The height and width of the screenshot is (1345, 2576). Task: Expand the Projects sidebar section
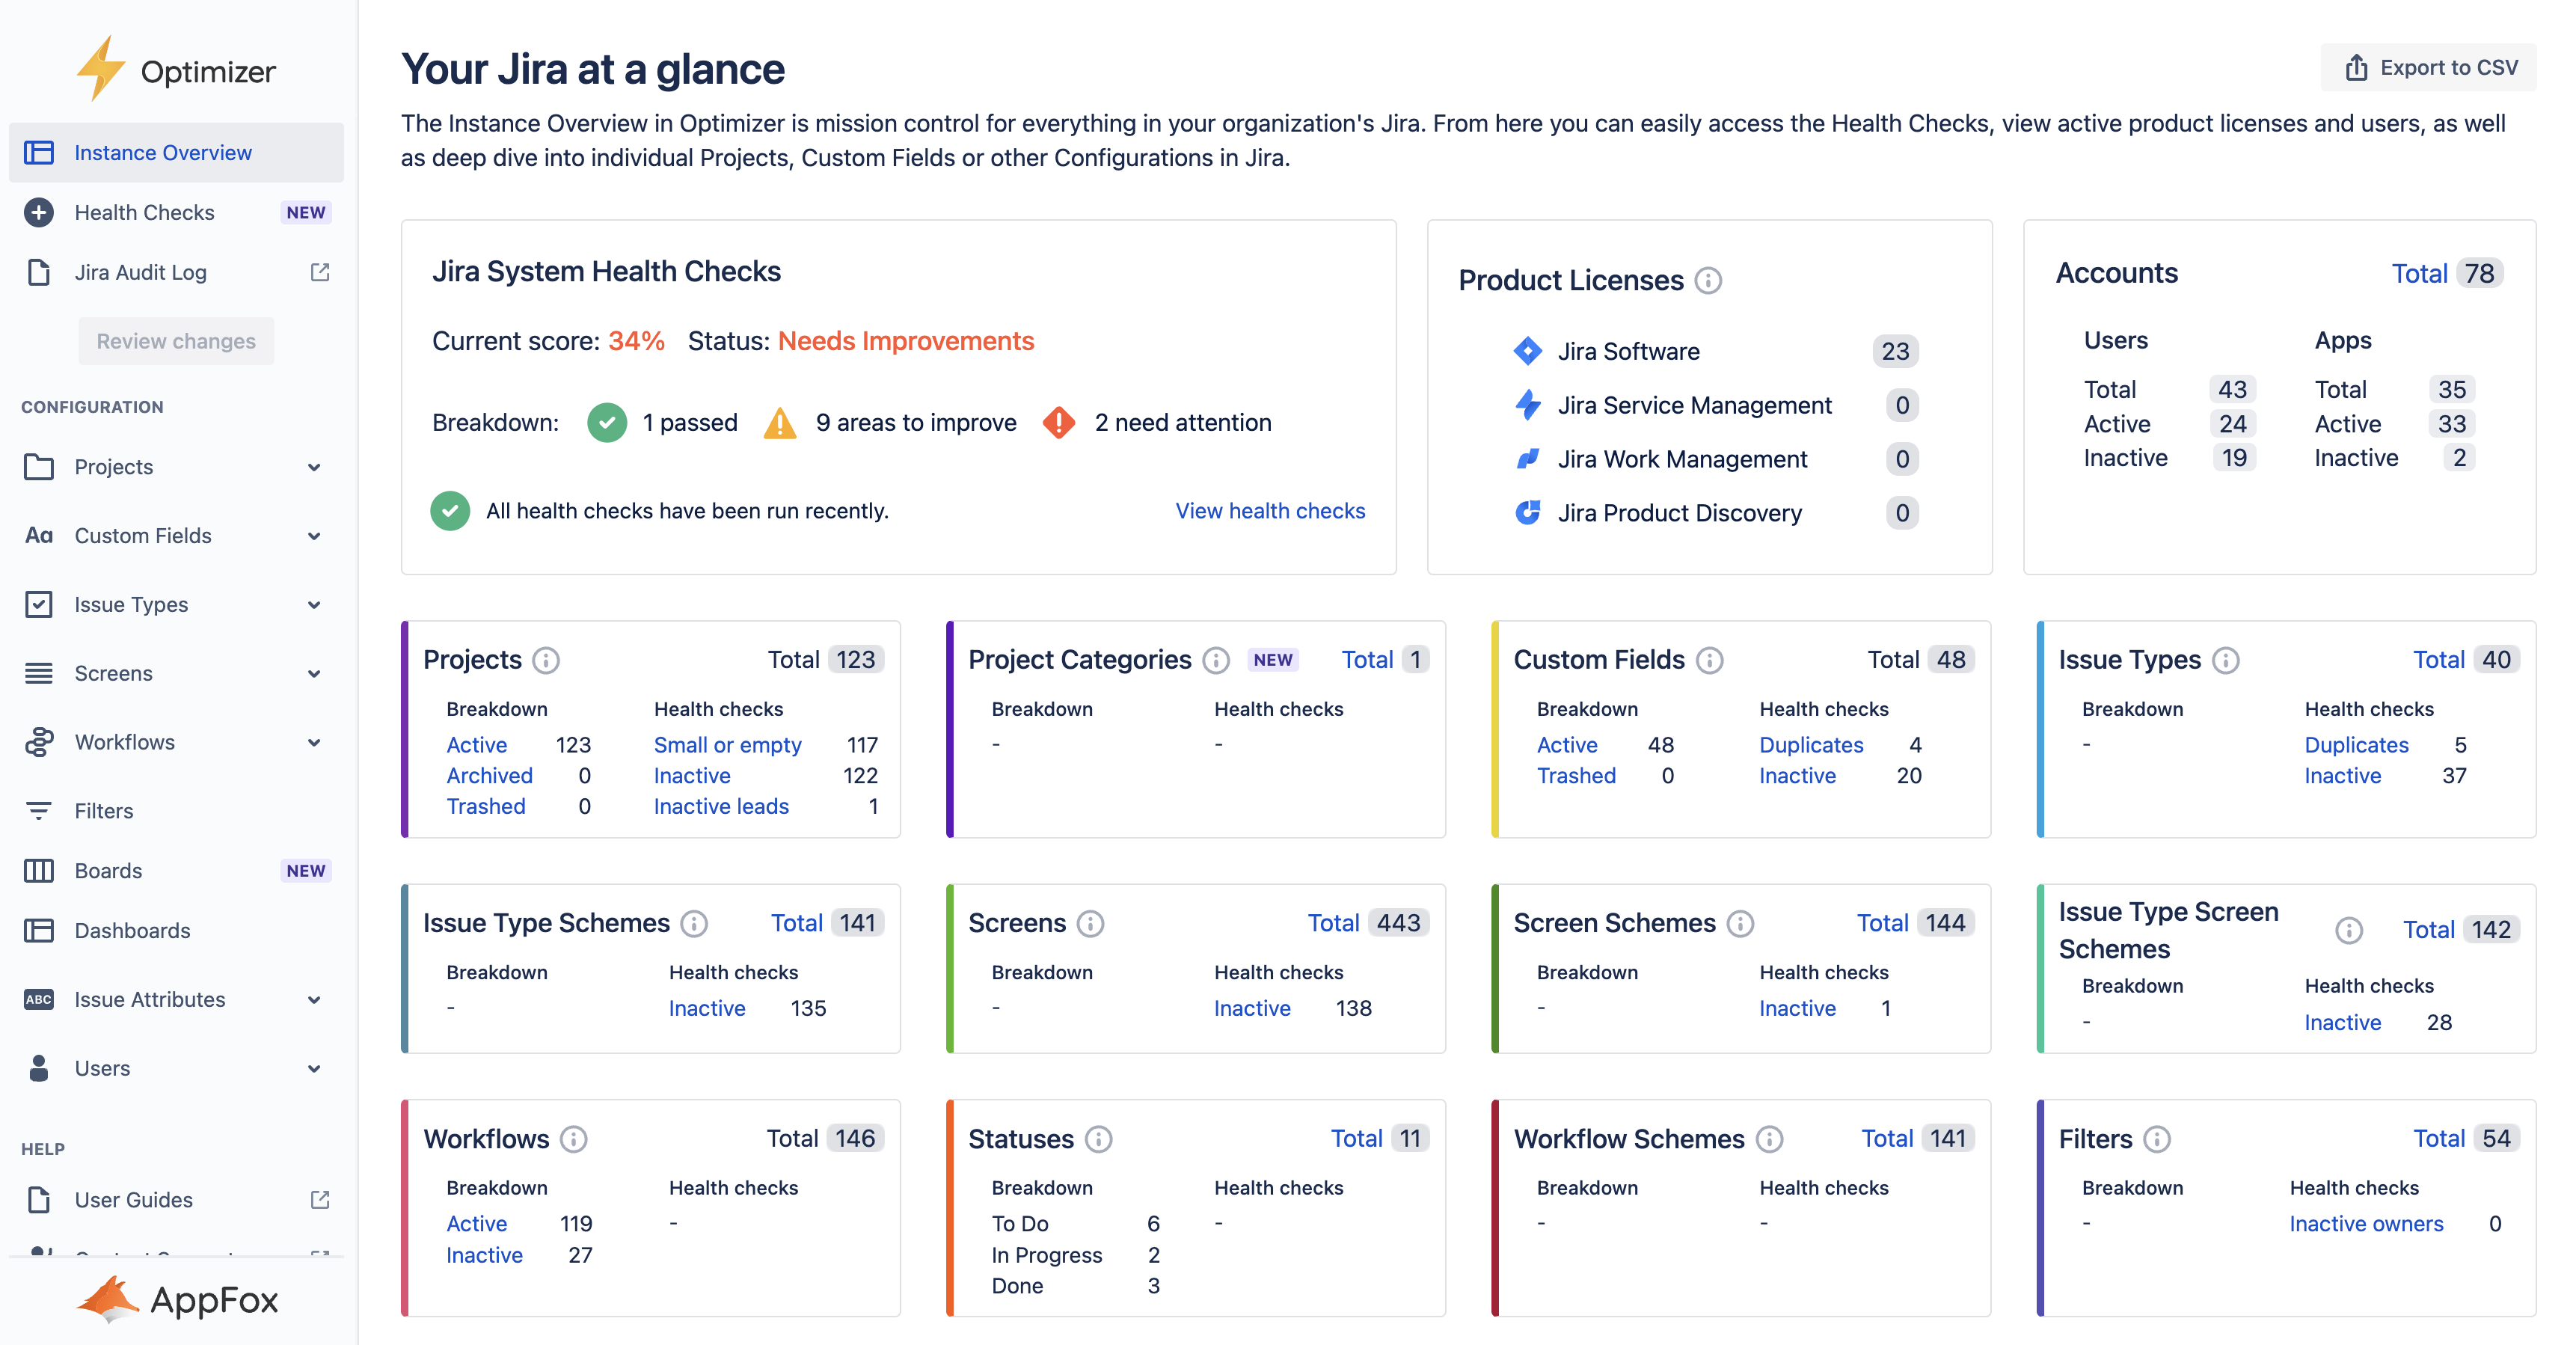click(313, 467)
